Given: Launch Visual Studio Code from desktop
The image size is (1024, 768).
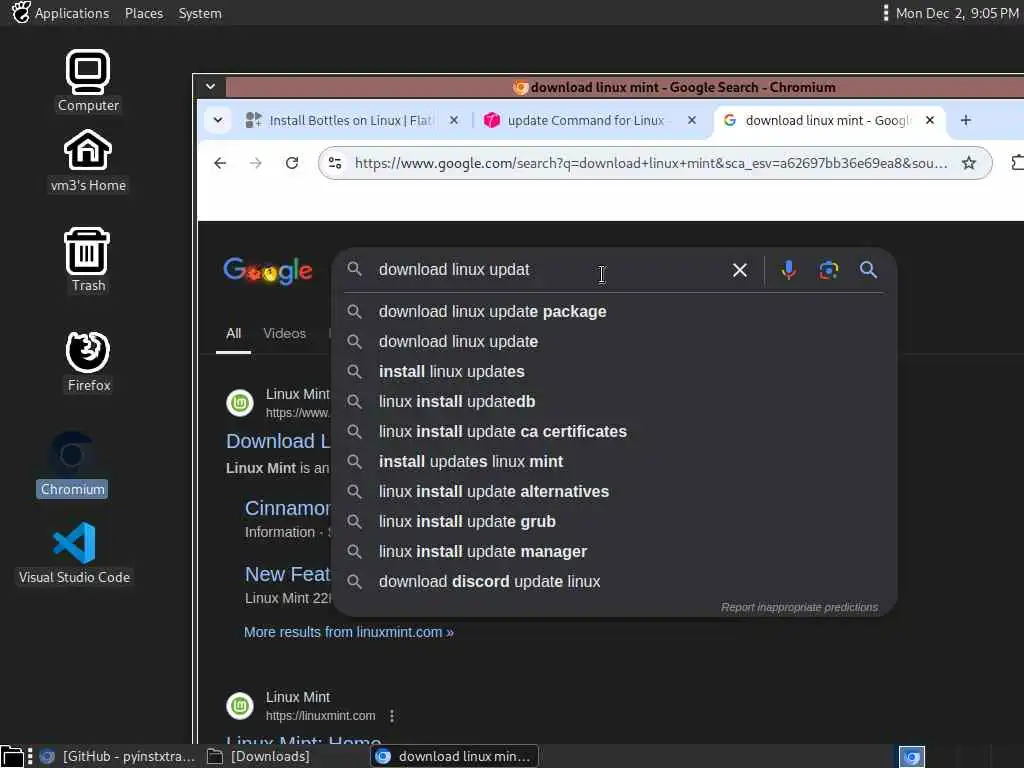Looking at the screenshot, I should click(x=74, y=552).
